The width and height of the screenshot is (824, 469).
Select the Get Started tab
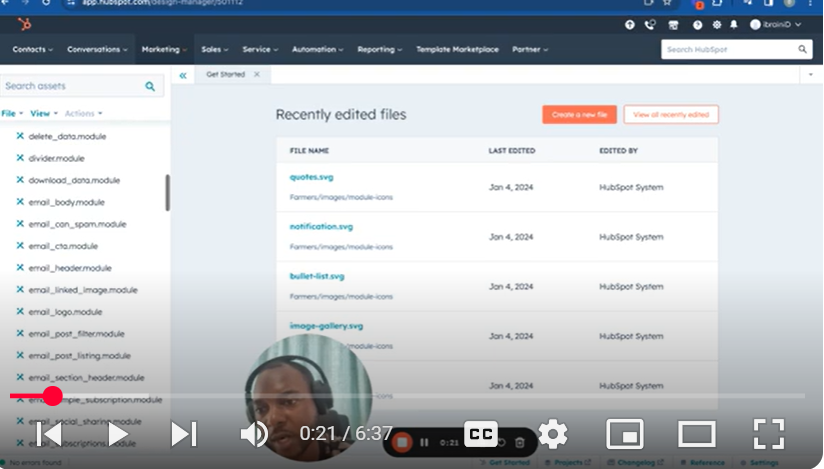click(x=225, y=75)
